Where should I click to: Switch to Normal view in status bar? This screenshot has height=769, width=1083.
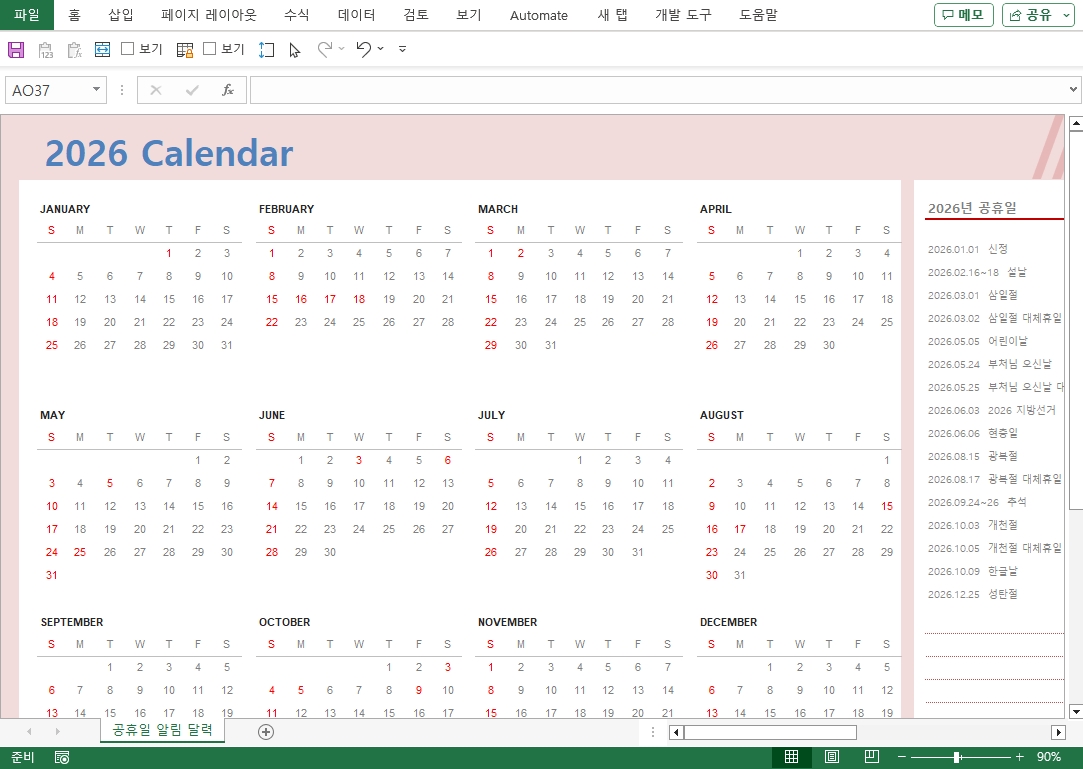792,757
